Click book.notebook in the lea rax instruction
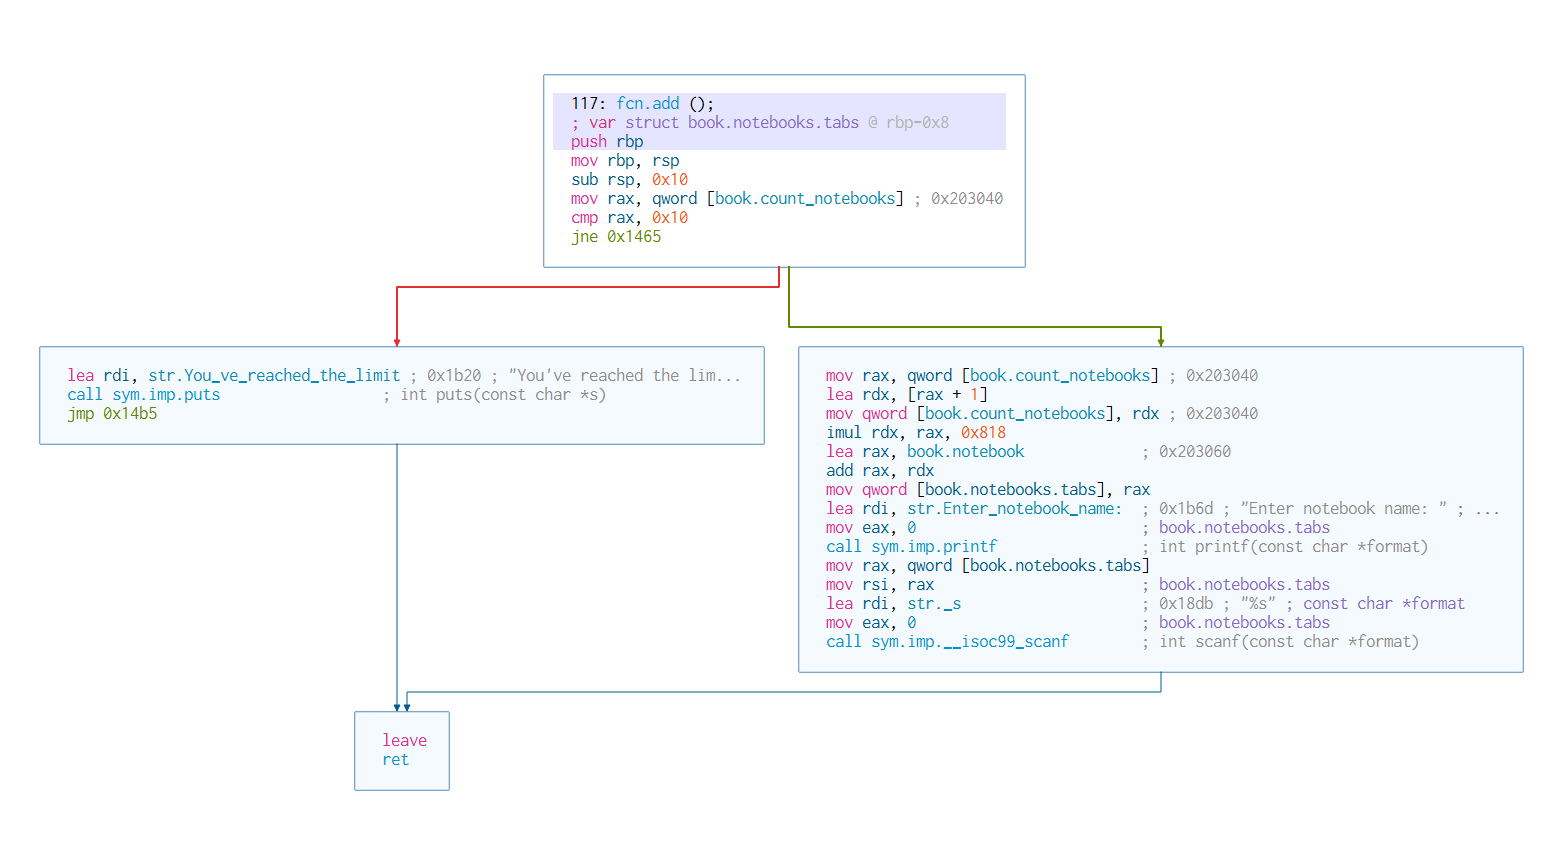The height and width of the screenshot is (866, 1548). coord(965,452)
